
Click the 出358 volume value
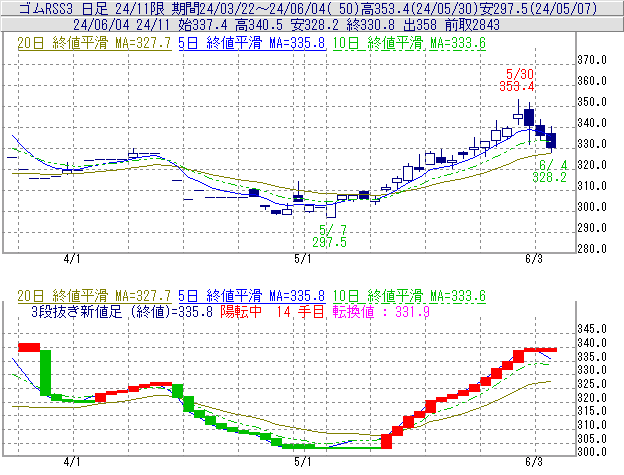[x=420, y=25]
